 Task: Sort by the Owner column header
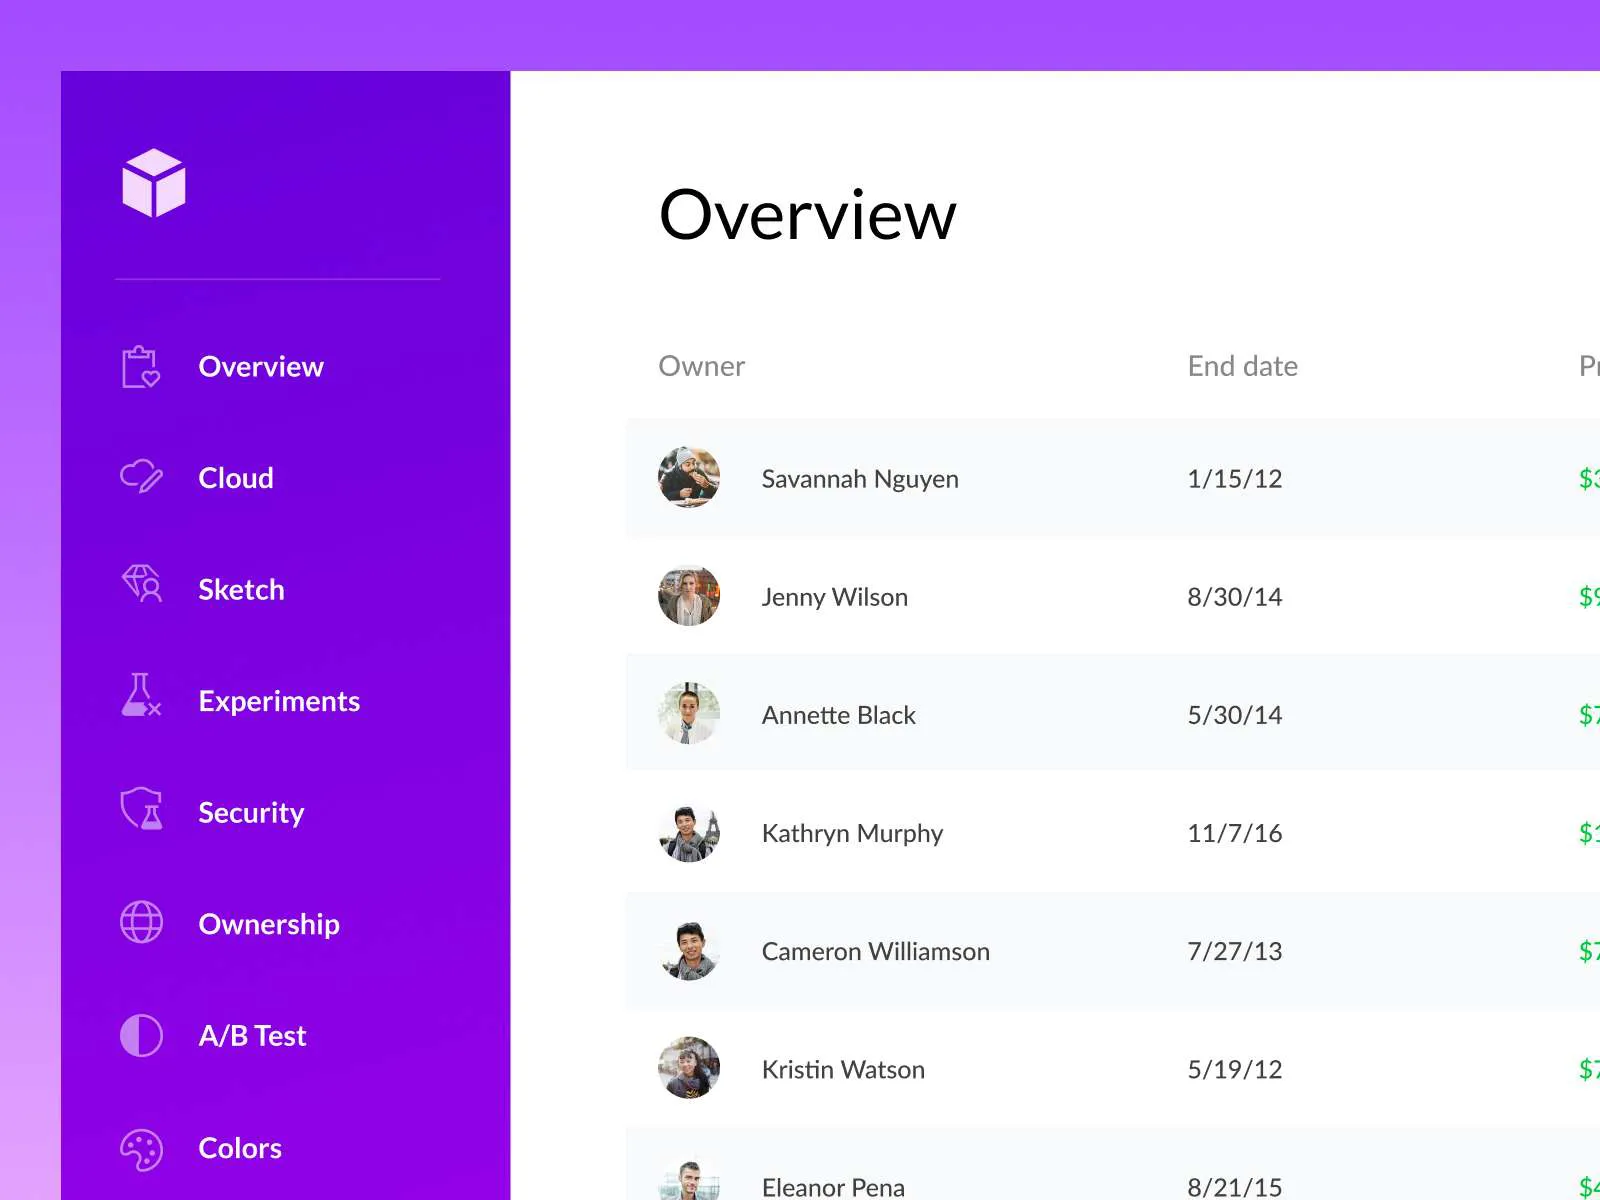point(701,366)
